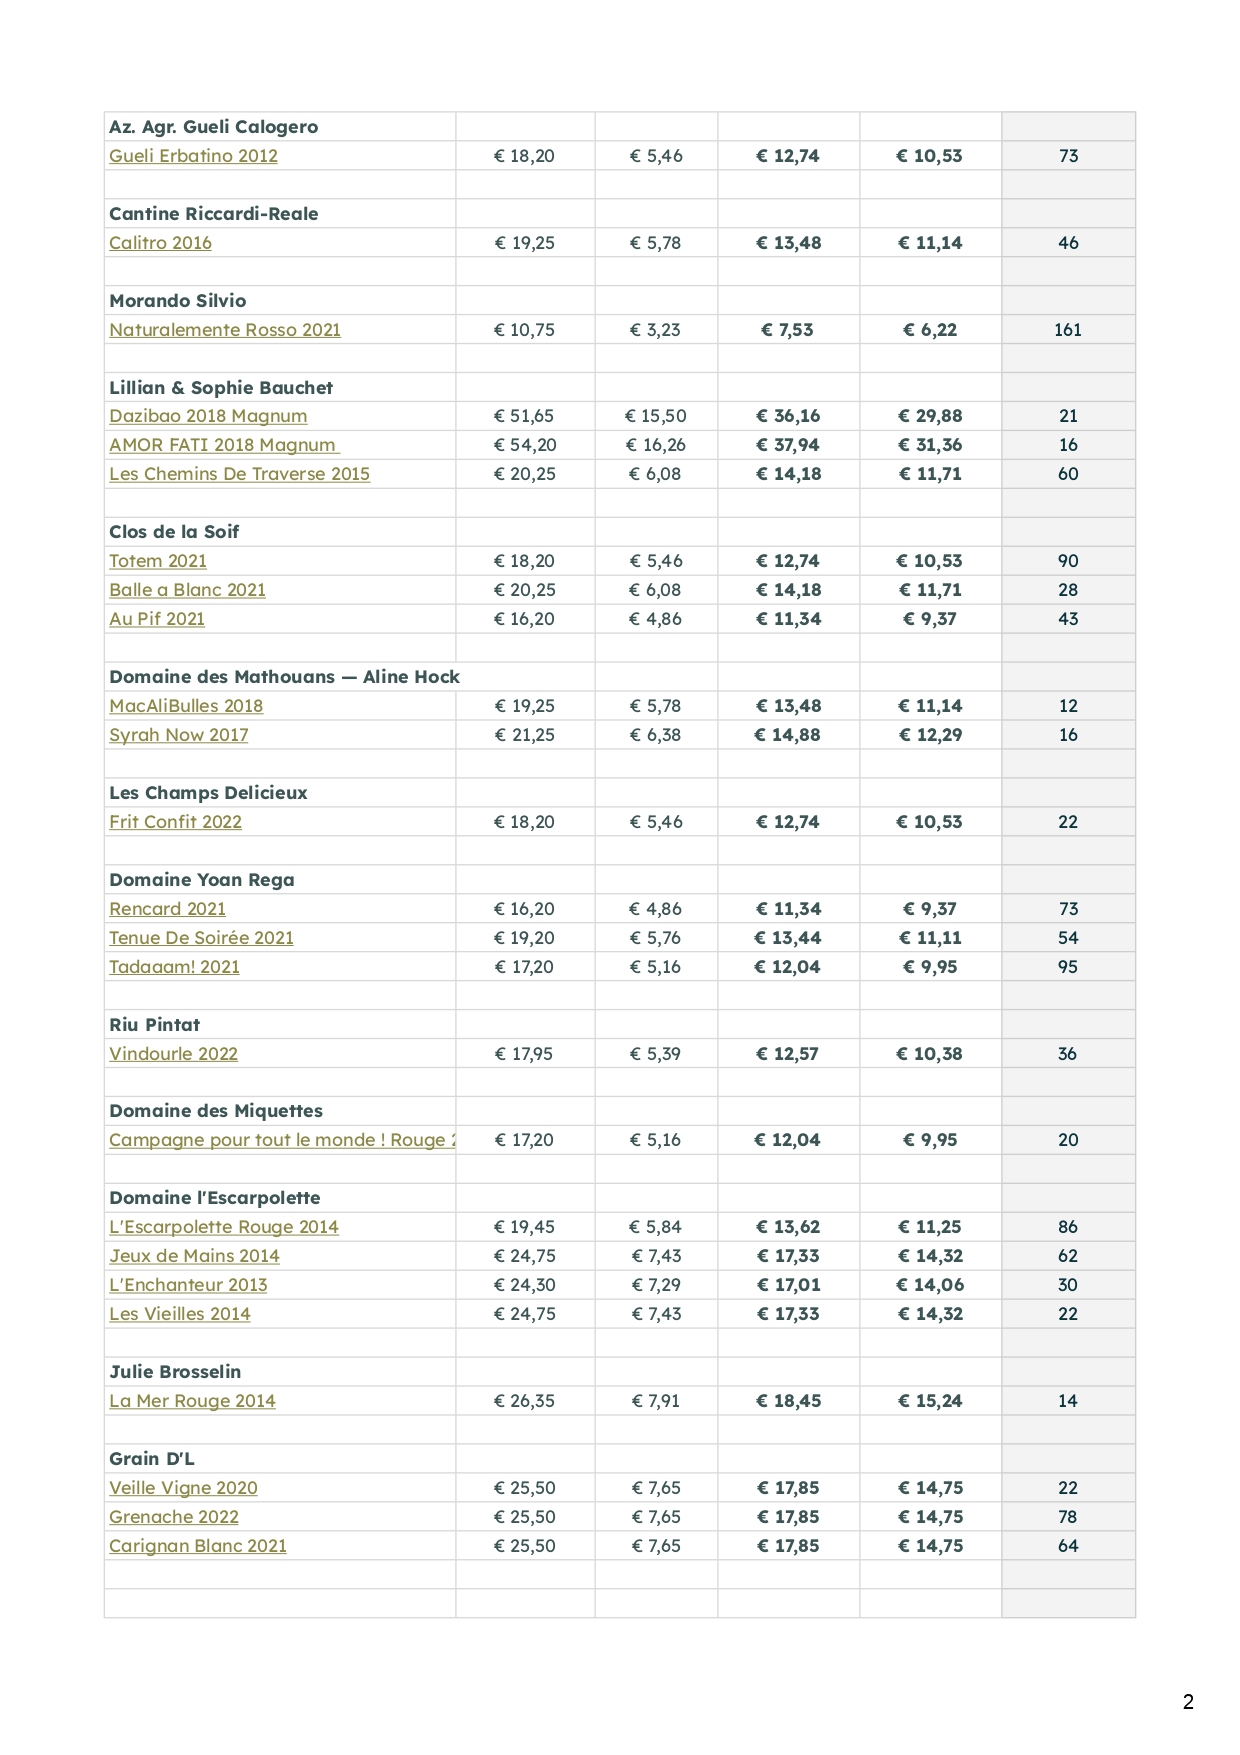Select the Domaine Yoan Rega heading

pyautogui.click(x=202, y=880)
